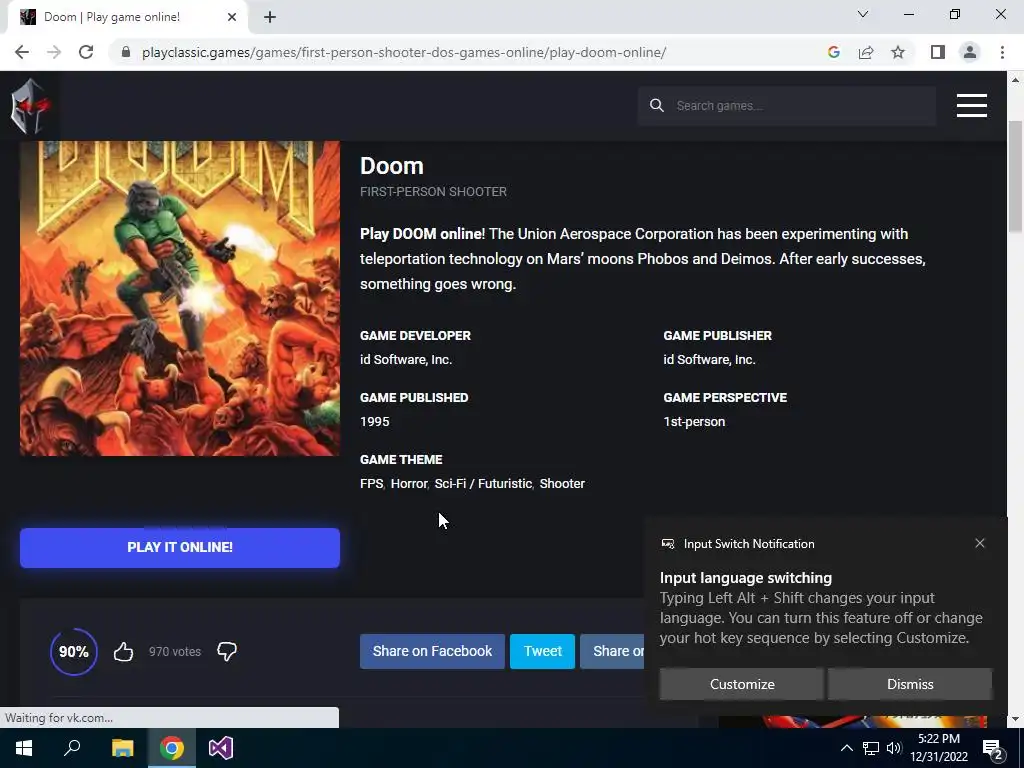Select the Doom browser tab
The height and width of the screenshot is (768, 1024).
[x=128, y=17]
